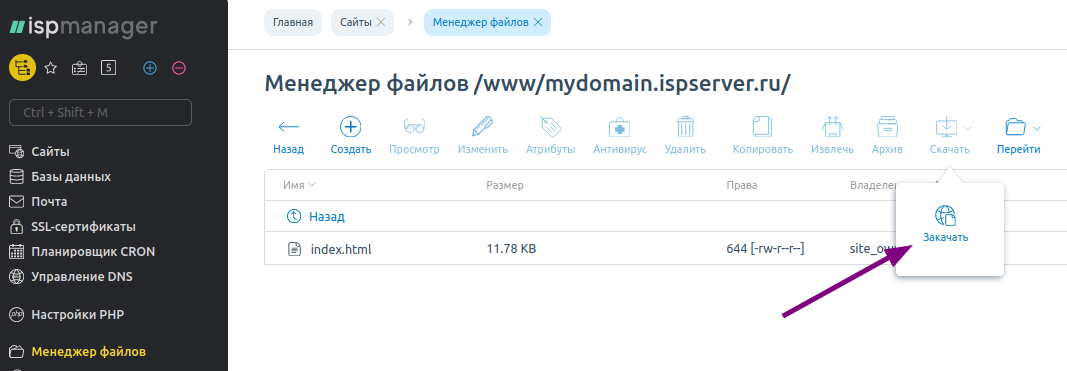The image size is (1067, 371).
Task: Click the Настройки PHP icon
Action: tap(16, 315)
